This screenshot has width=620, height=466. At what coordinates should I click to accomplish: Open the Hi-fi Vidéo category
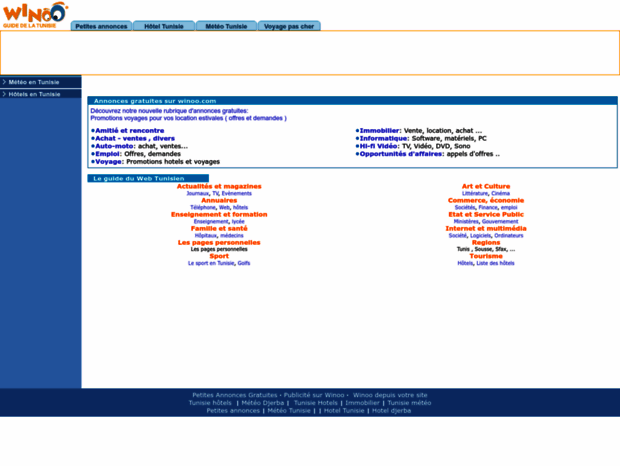(x=378, y=146)
